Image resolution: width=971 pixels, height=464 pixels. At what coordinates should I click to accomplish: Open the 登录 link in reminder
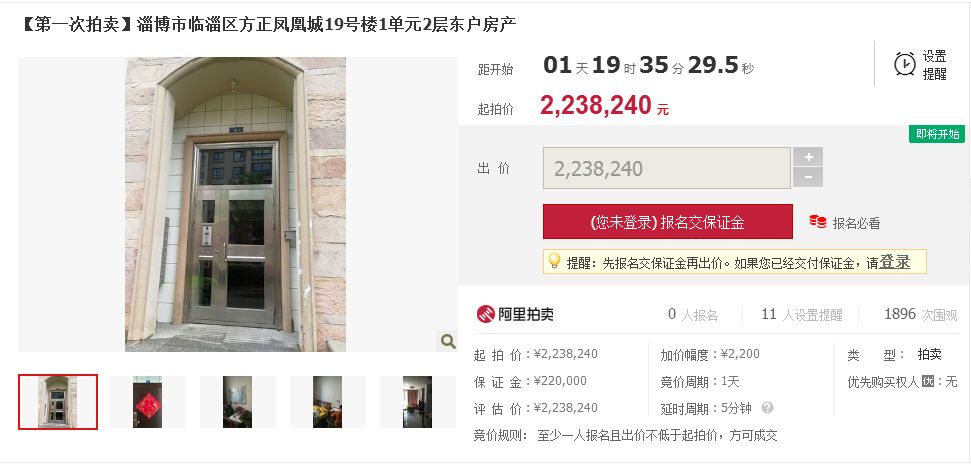(x=895, y=262)
